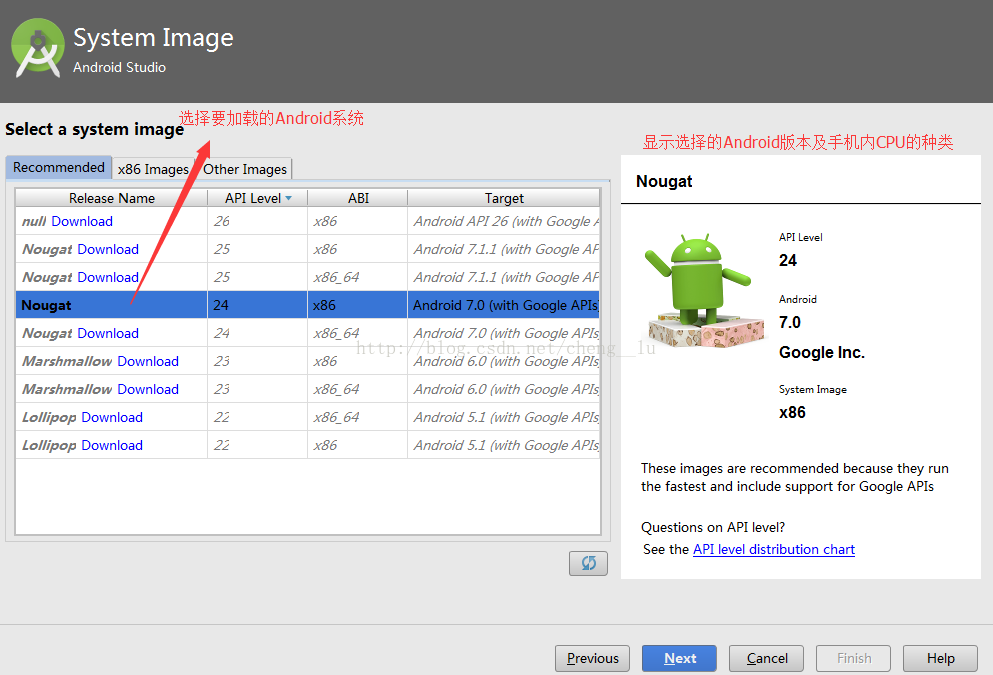993x675 pixels.
Task: Open the Other Images tab
Action: pos(245,169)
